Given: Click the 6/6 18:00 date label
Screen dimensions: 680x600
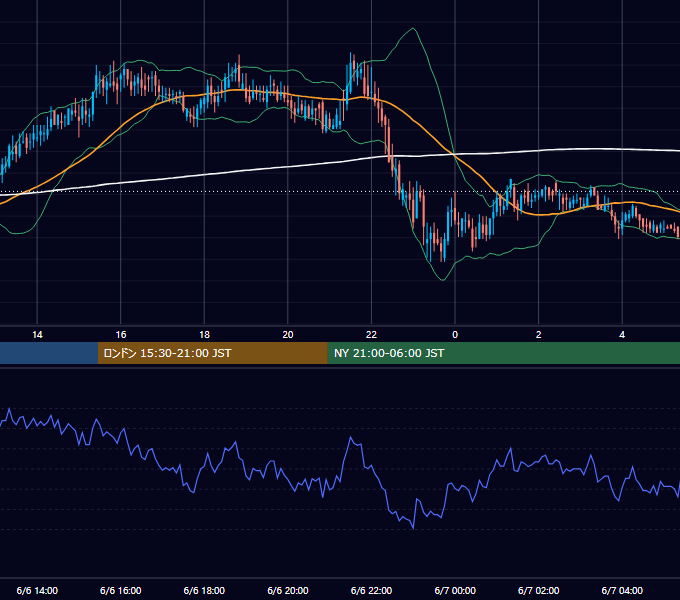Looking at the screenshot, I should tap(204, 590).
